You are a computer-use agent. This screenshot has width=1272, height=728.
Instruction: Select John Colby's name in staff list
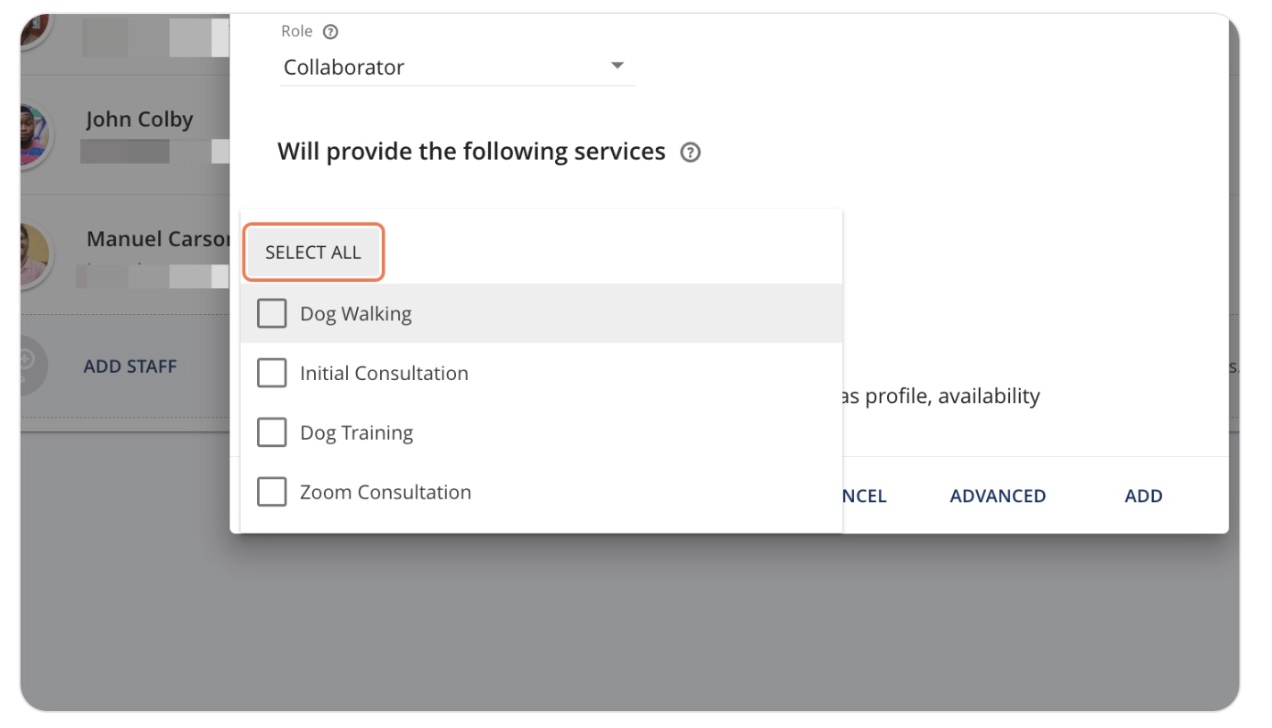[139, 119]
